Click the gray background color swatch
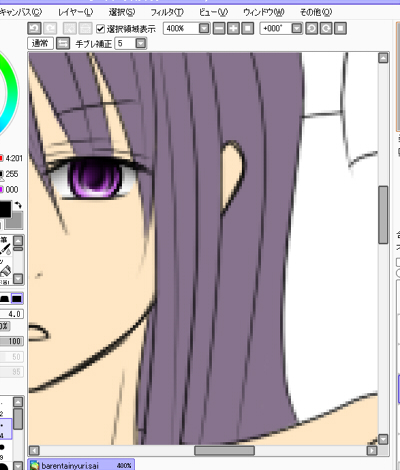 15,221
